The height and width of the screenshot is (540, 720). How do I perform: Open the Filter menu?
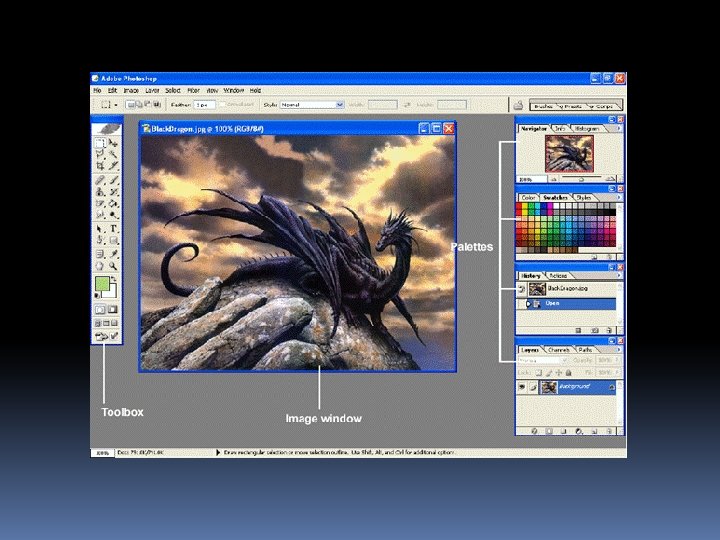[193, 90]
